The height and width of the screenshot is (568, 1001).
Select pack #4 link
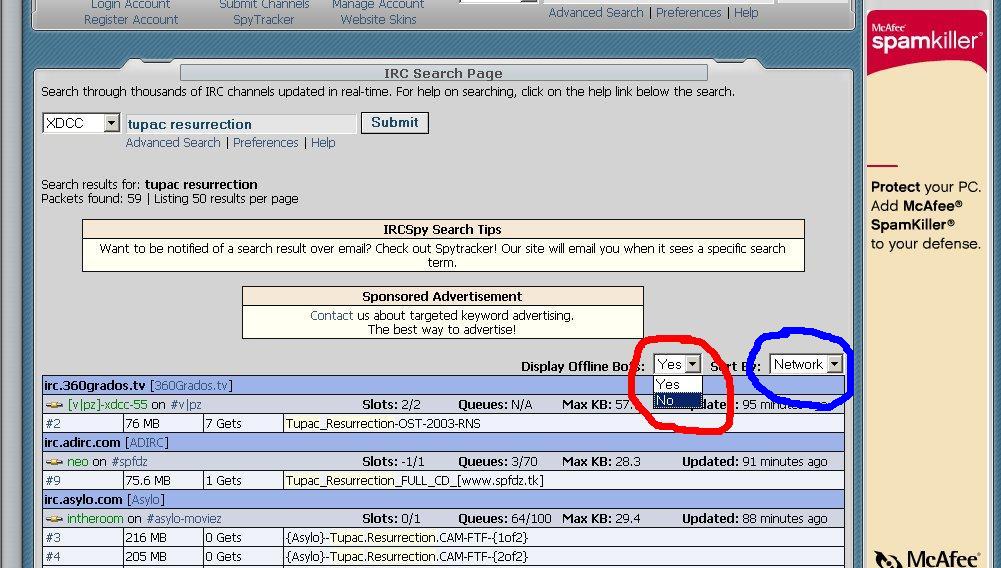pos(53,557)
